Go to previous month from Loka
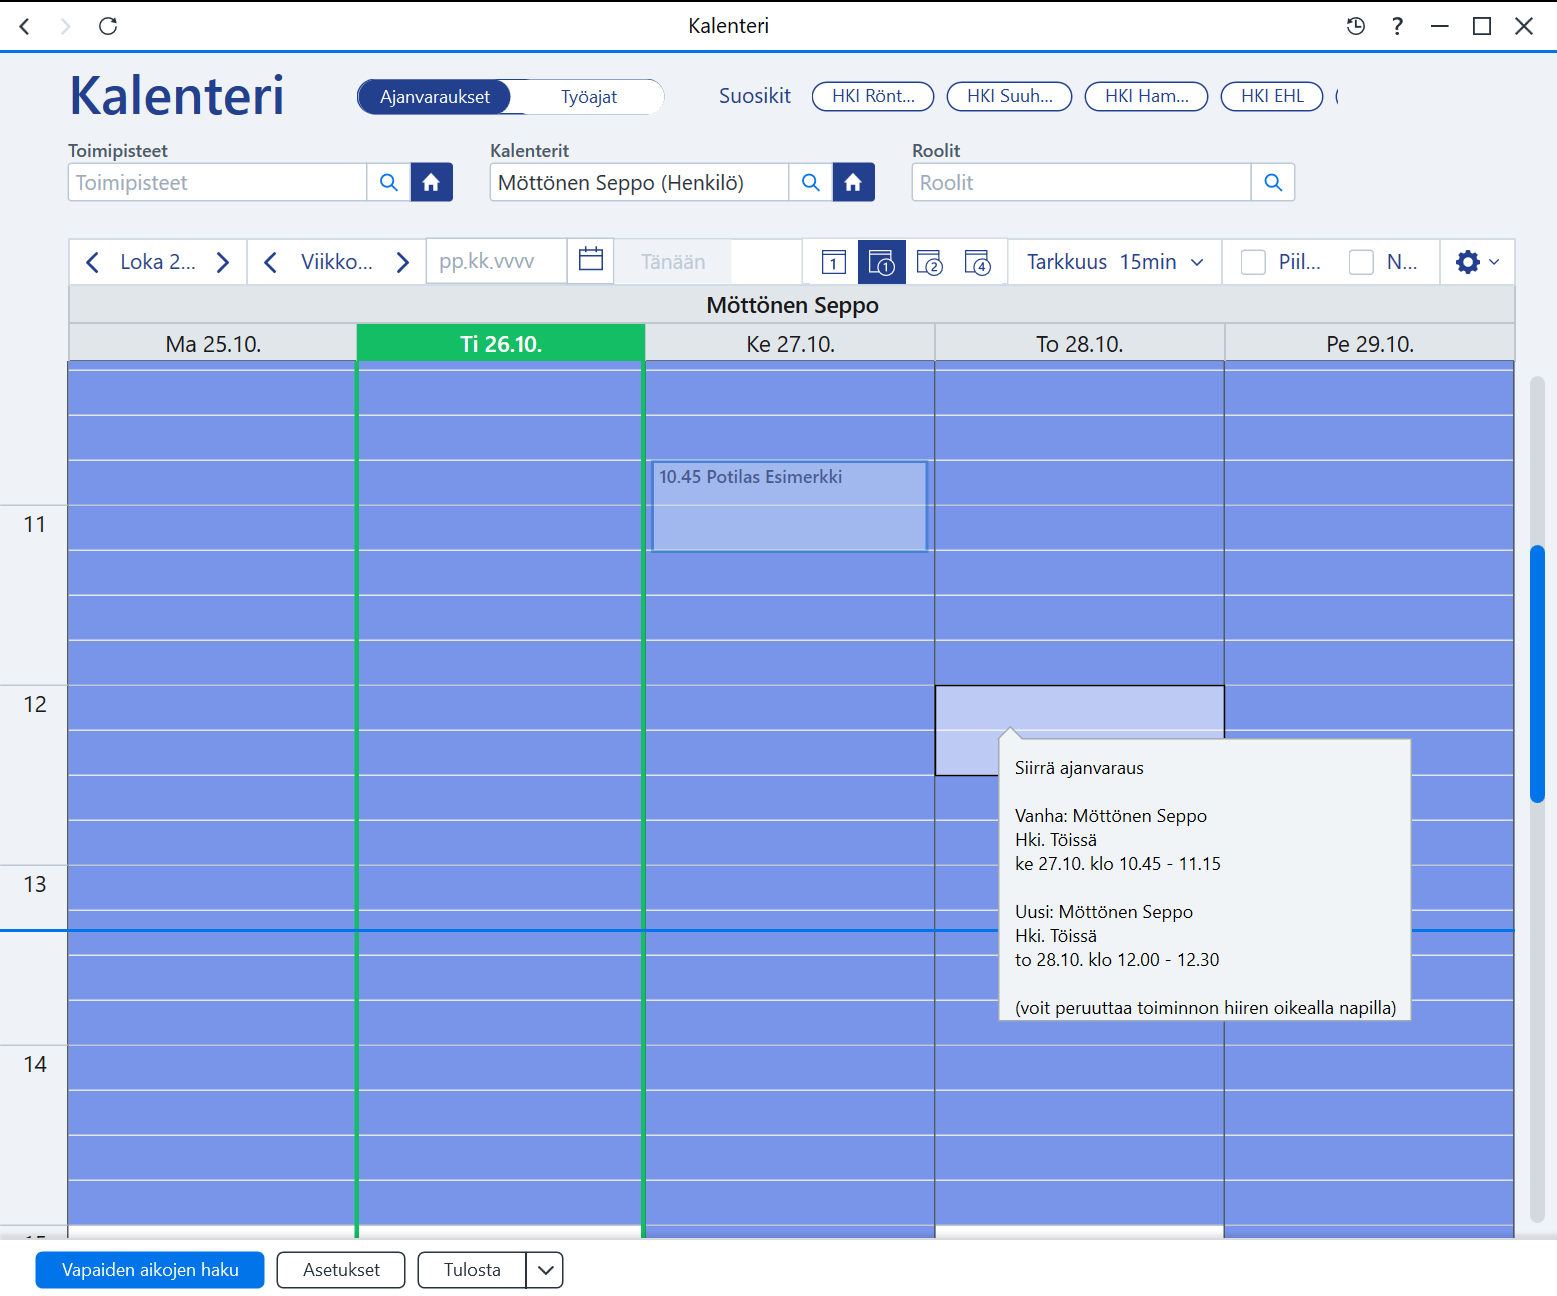The width and height of the screenshot is (1557, 1296). 92,262
